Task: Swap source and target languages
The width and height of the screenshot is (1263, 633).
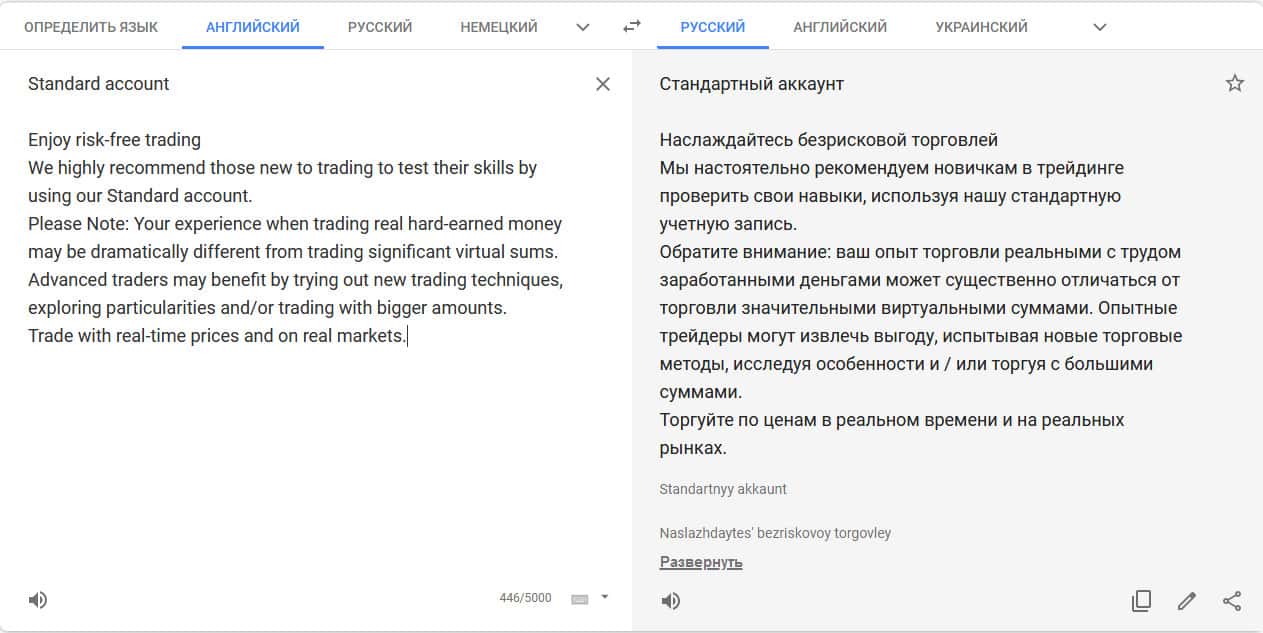Action: pyautogui.click(x=631, y=27)
